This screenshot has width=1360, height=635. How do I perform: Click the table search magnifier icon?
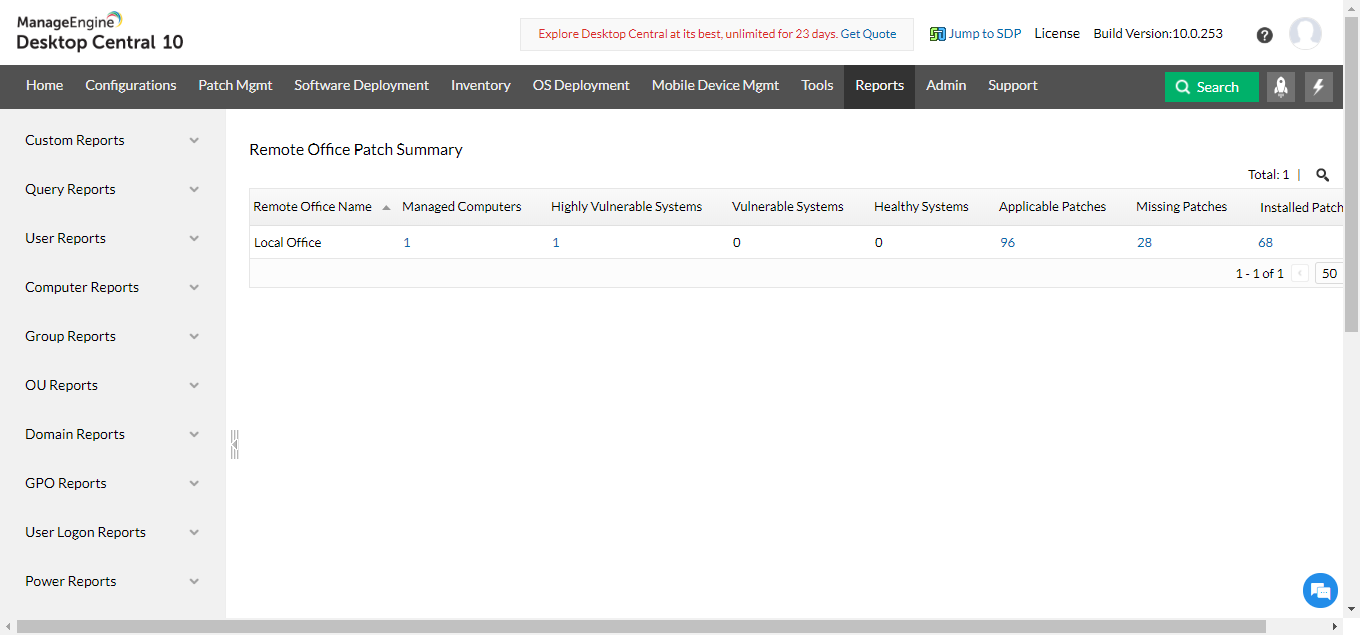(1322, 175)
